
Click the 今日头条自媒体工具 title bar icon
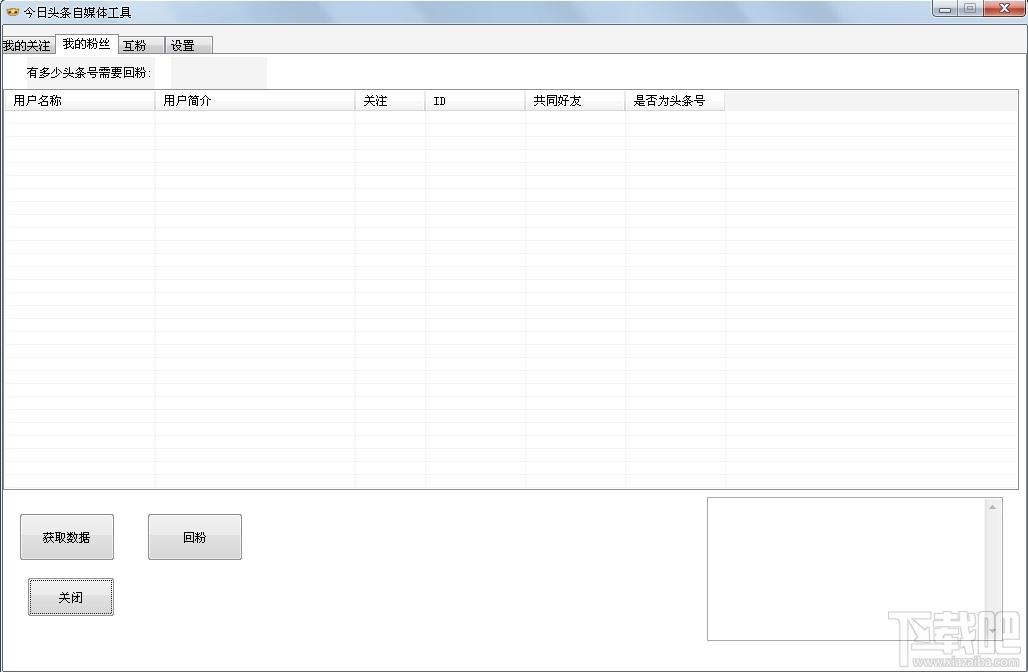(x=12, y=12)
